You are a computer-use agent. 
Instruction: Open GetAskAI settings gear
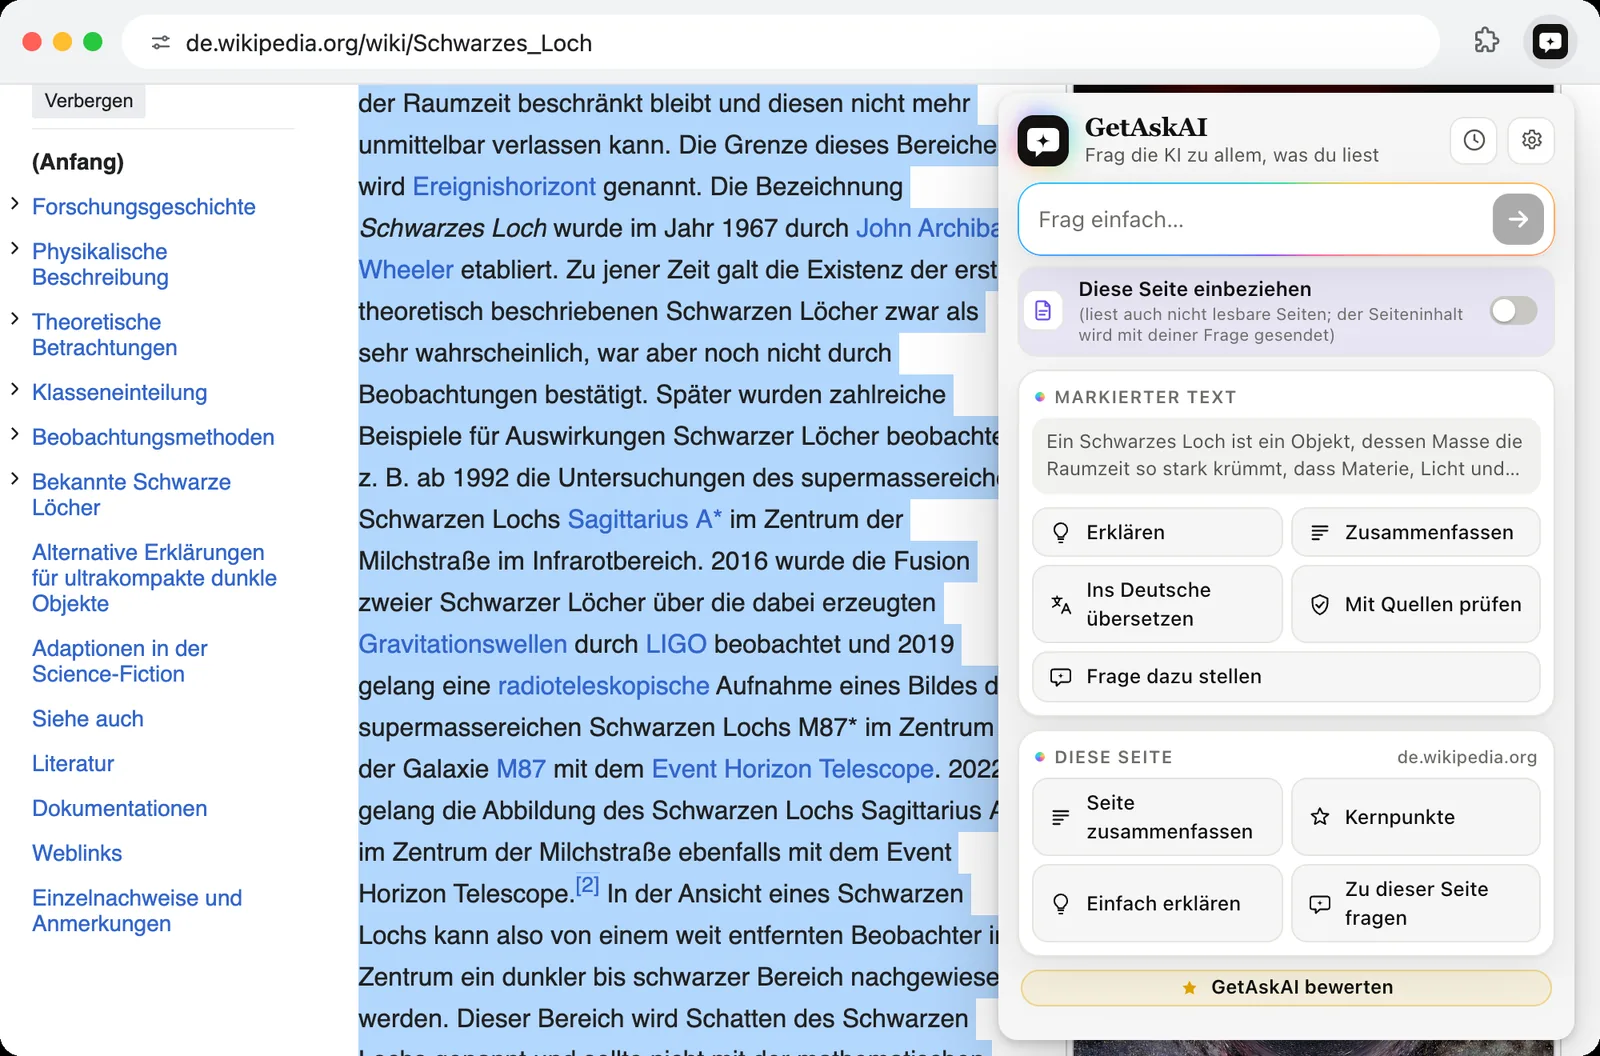(x=1531, y=140)
